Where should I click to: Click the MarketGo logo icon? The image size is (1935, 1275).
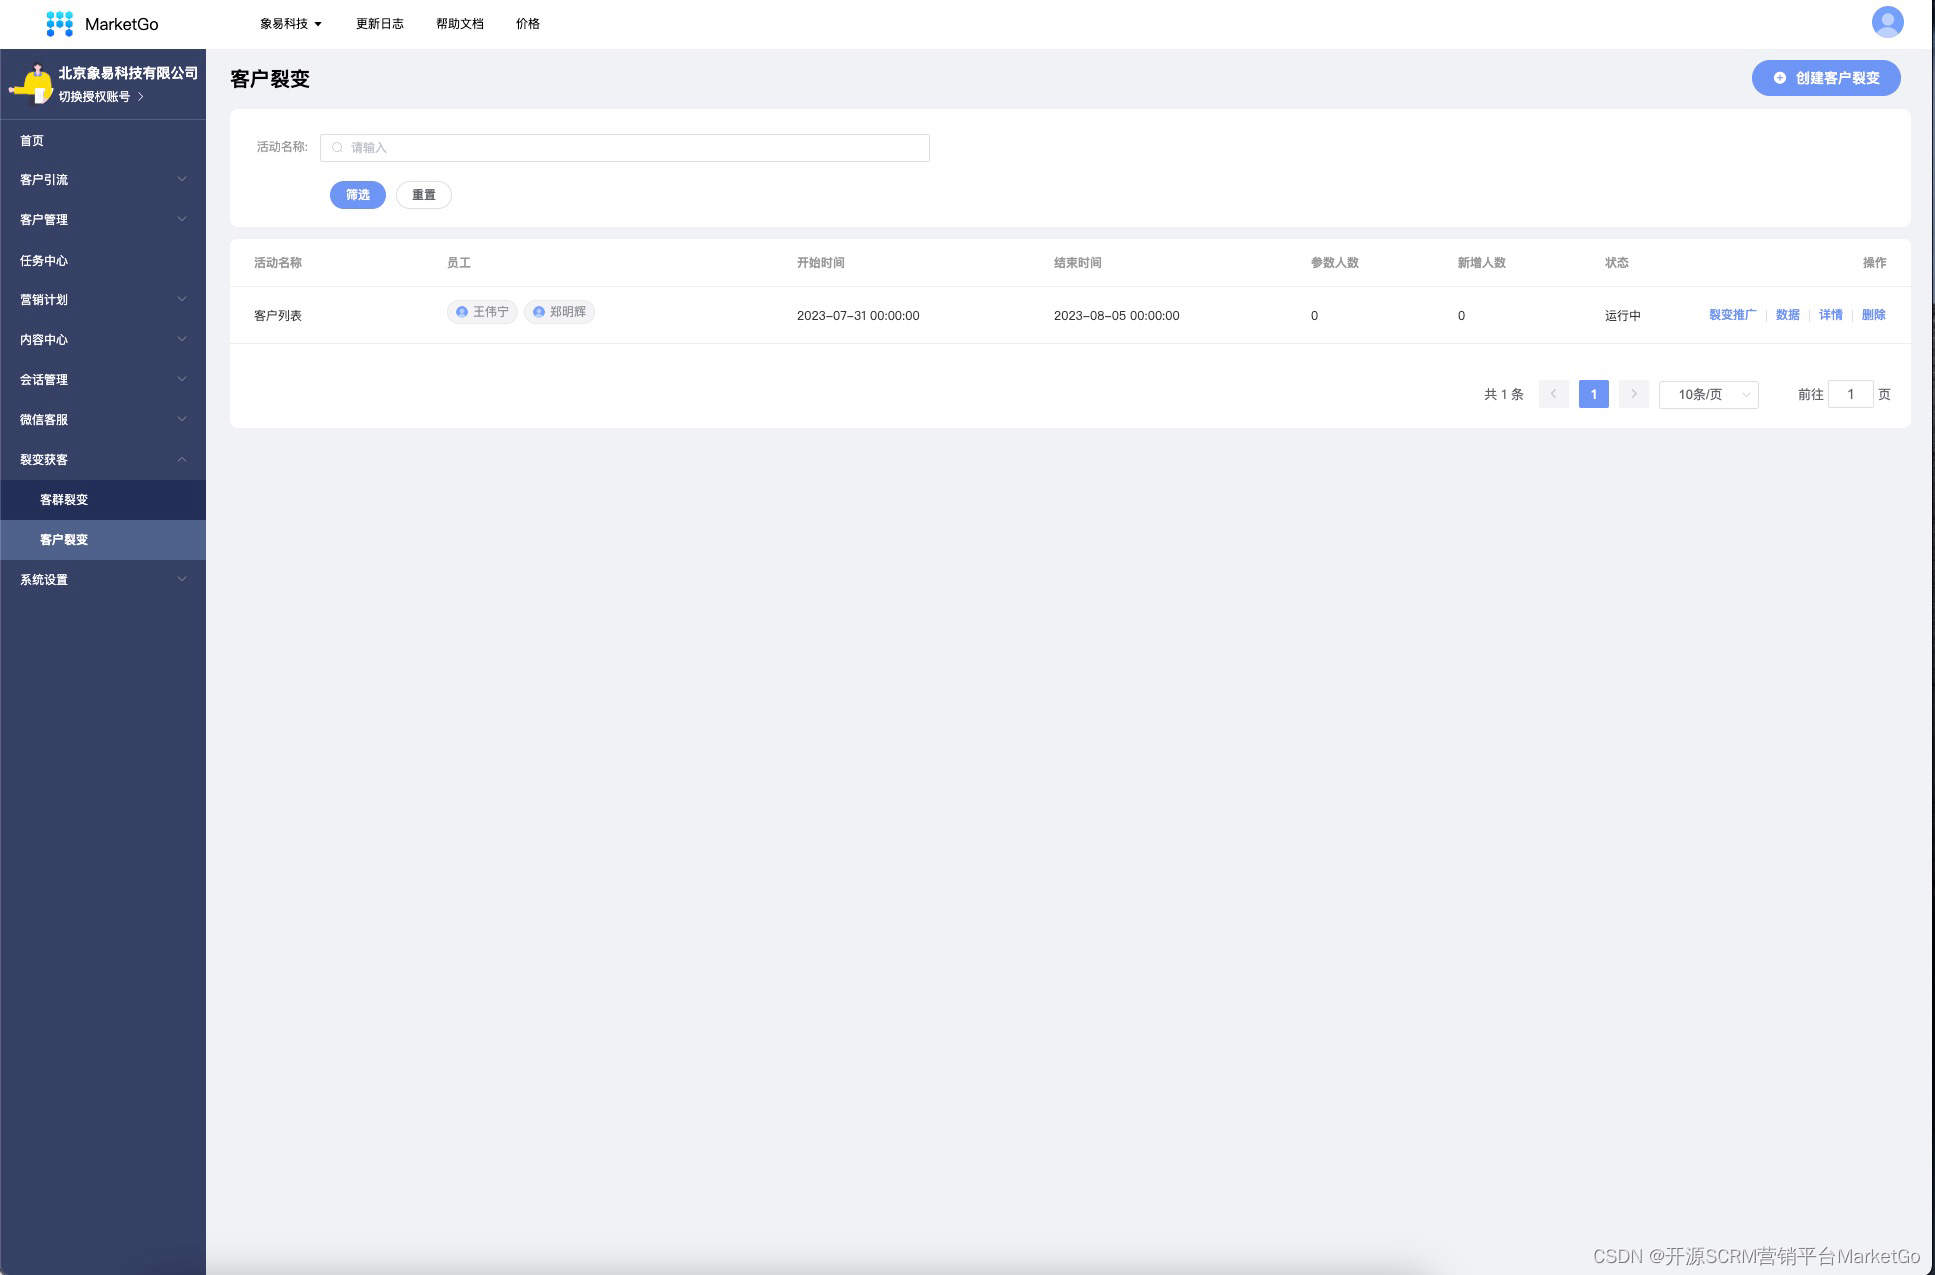[60, 22]
